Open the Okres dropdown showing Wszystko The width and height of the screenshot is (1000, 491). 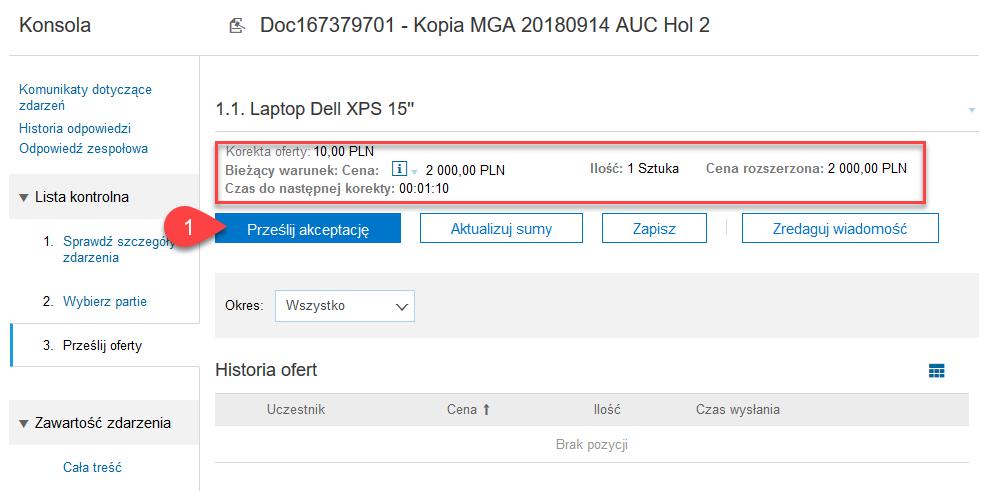345,306
